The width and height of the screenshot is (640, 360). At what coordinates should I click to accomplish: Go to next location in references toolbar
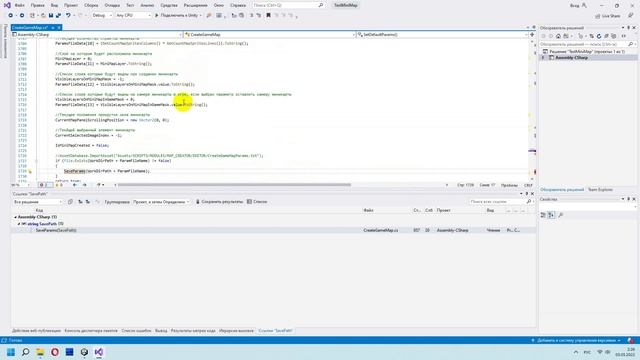(x=87, y=202)
